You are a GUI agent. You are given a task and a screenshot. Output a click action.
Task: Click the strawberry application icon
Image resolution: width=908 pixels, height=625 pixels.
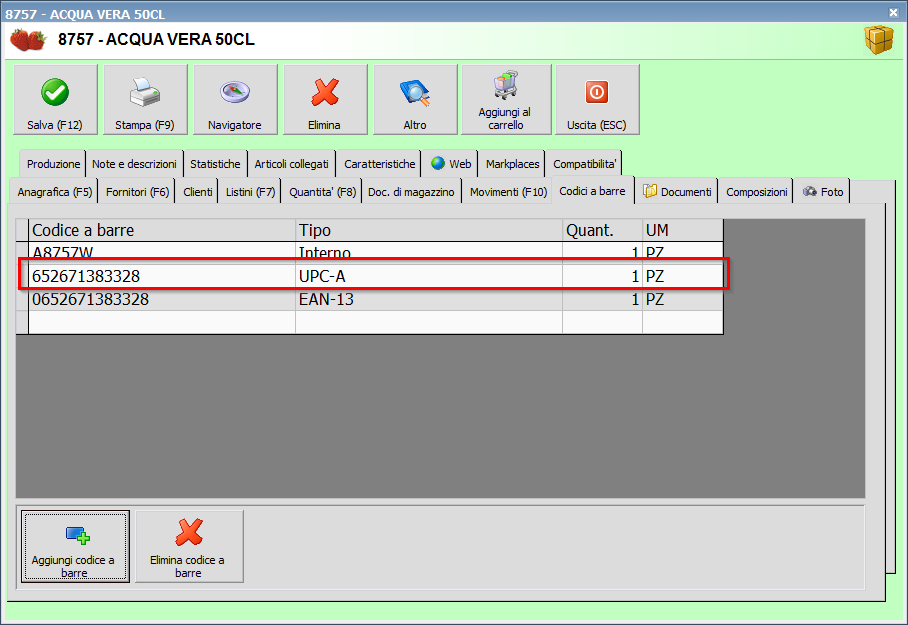pos(28,39)
